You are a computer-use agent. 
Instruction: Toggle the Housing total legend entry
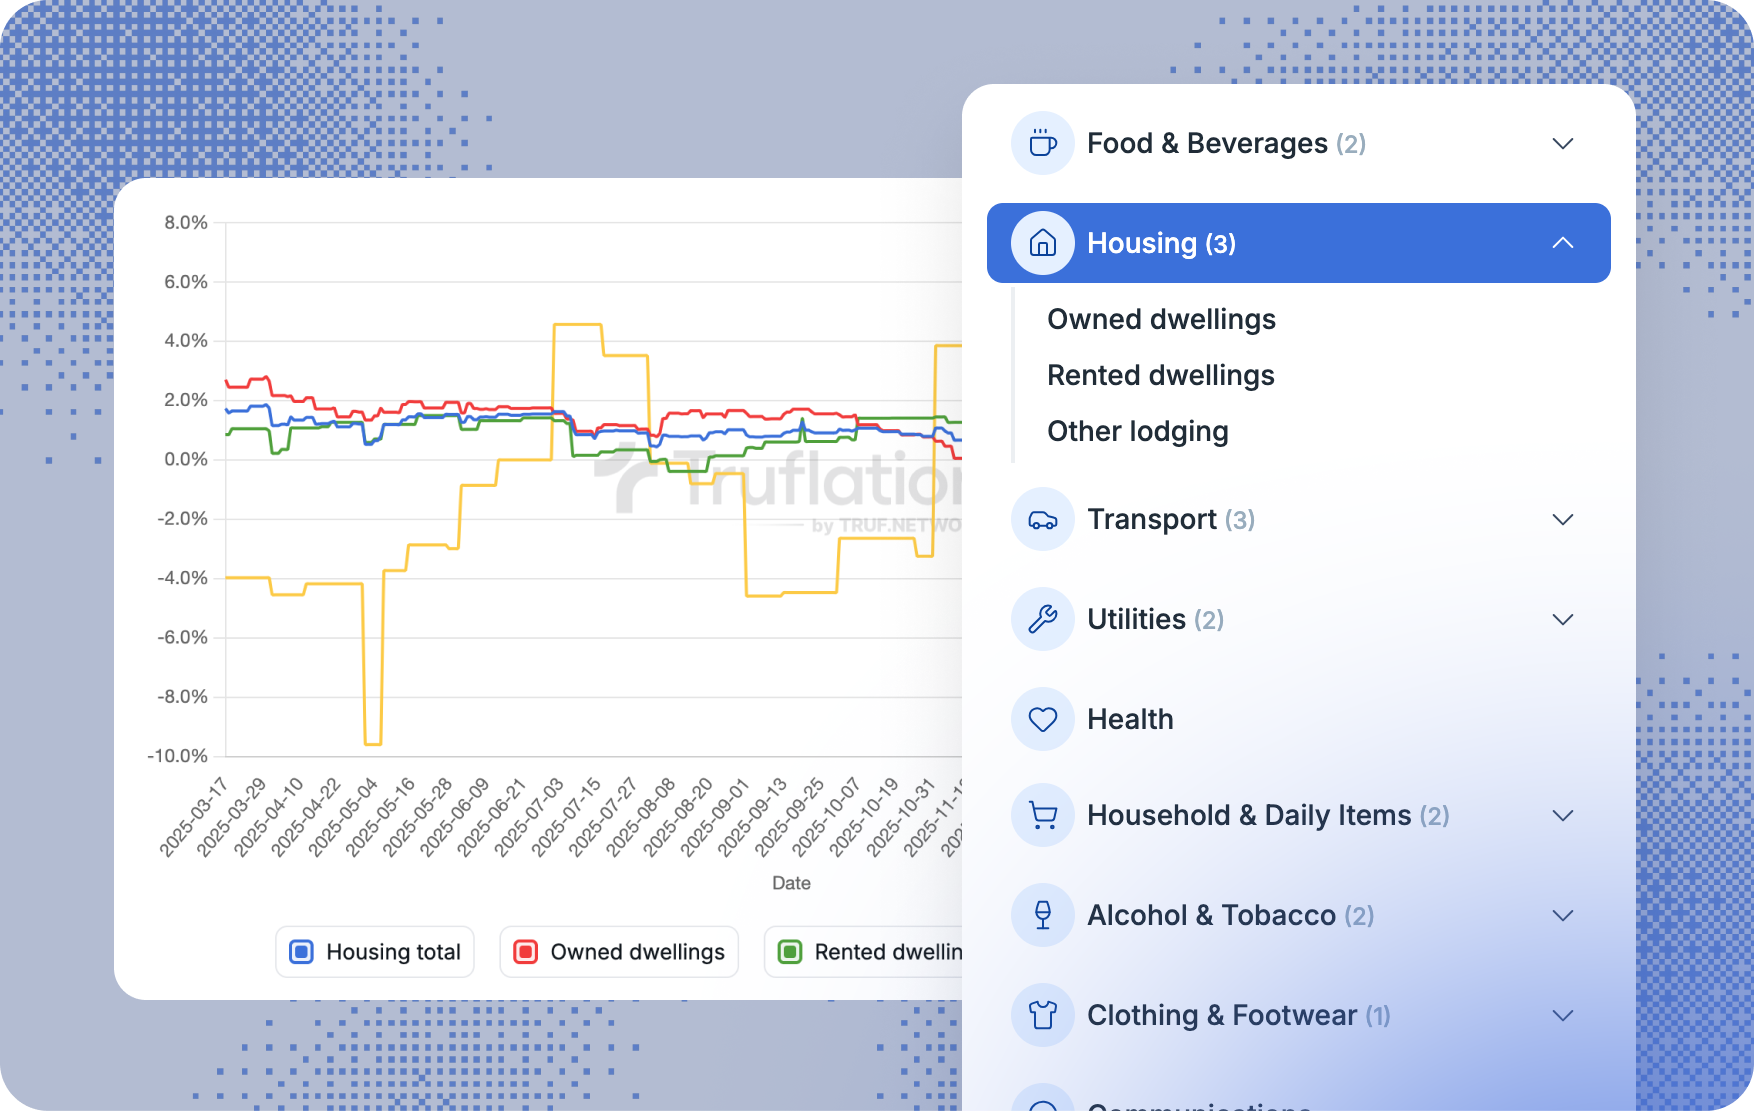(374, 952)
